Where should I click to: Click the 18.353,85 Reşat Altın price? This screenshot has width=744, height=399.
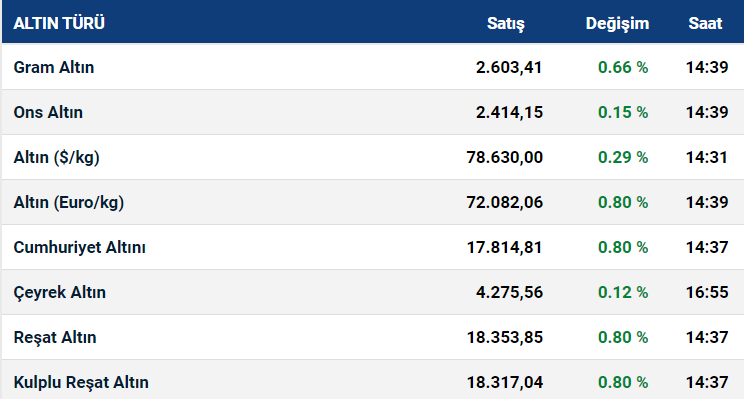[x=504, y=338]
